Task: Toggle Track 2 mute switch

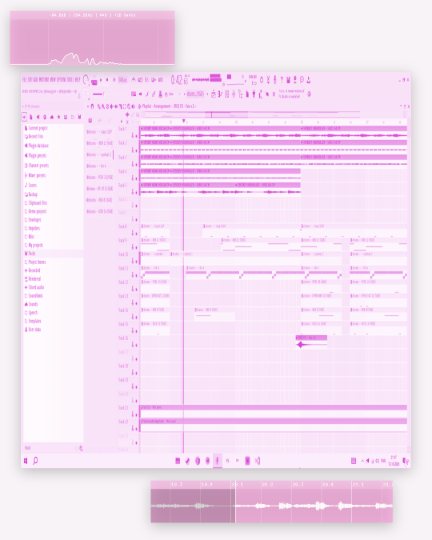Action: click(136, 150)
